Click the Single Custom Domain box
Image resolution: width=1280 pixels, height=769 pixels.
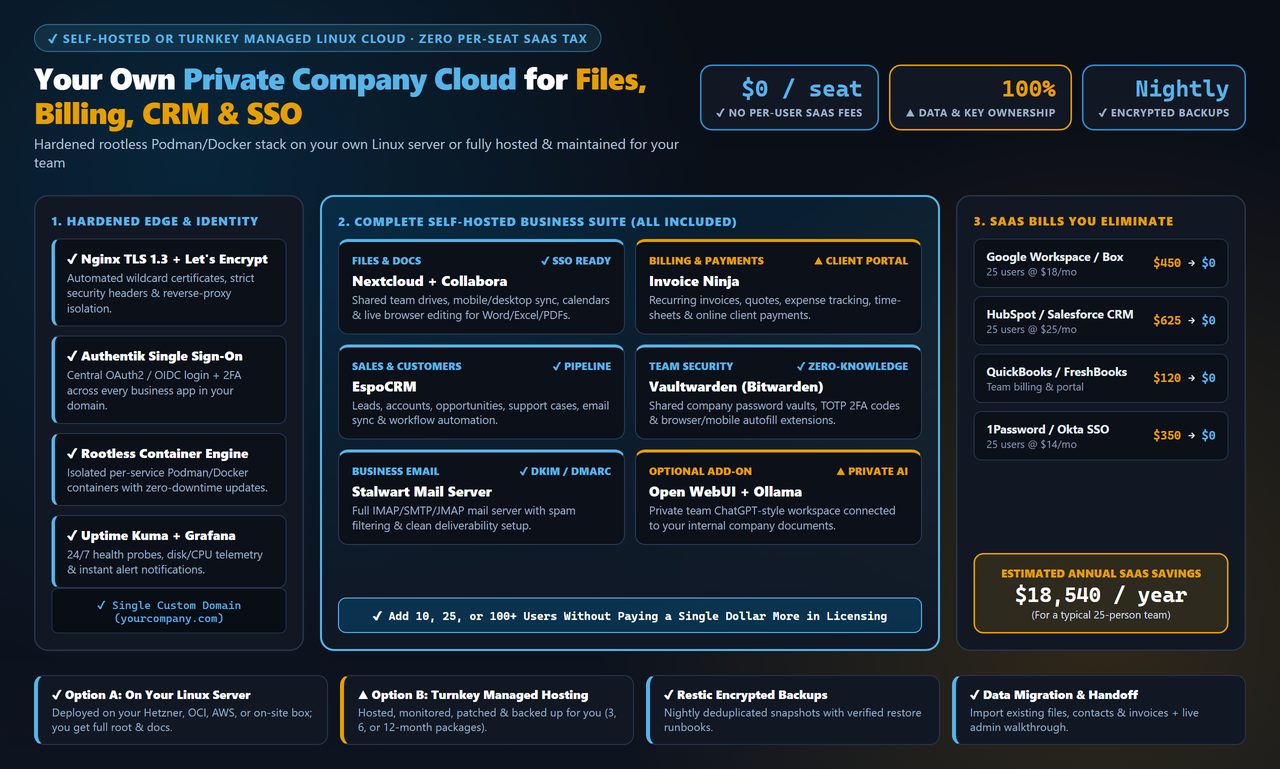pyautogui.click(x=169, y=612)
